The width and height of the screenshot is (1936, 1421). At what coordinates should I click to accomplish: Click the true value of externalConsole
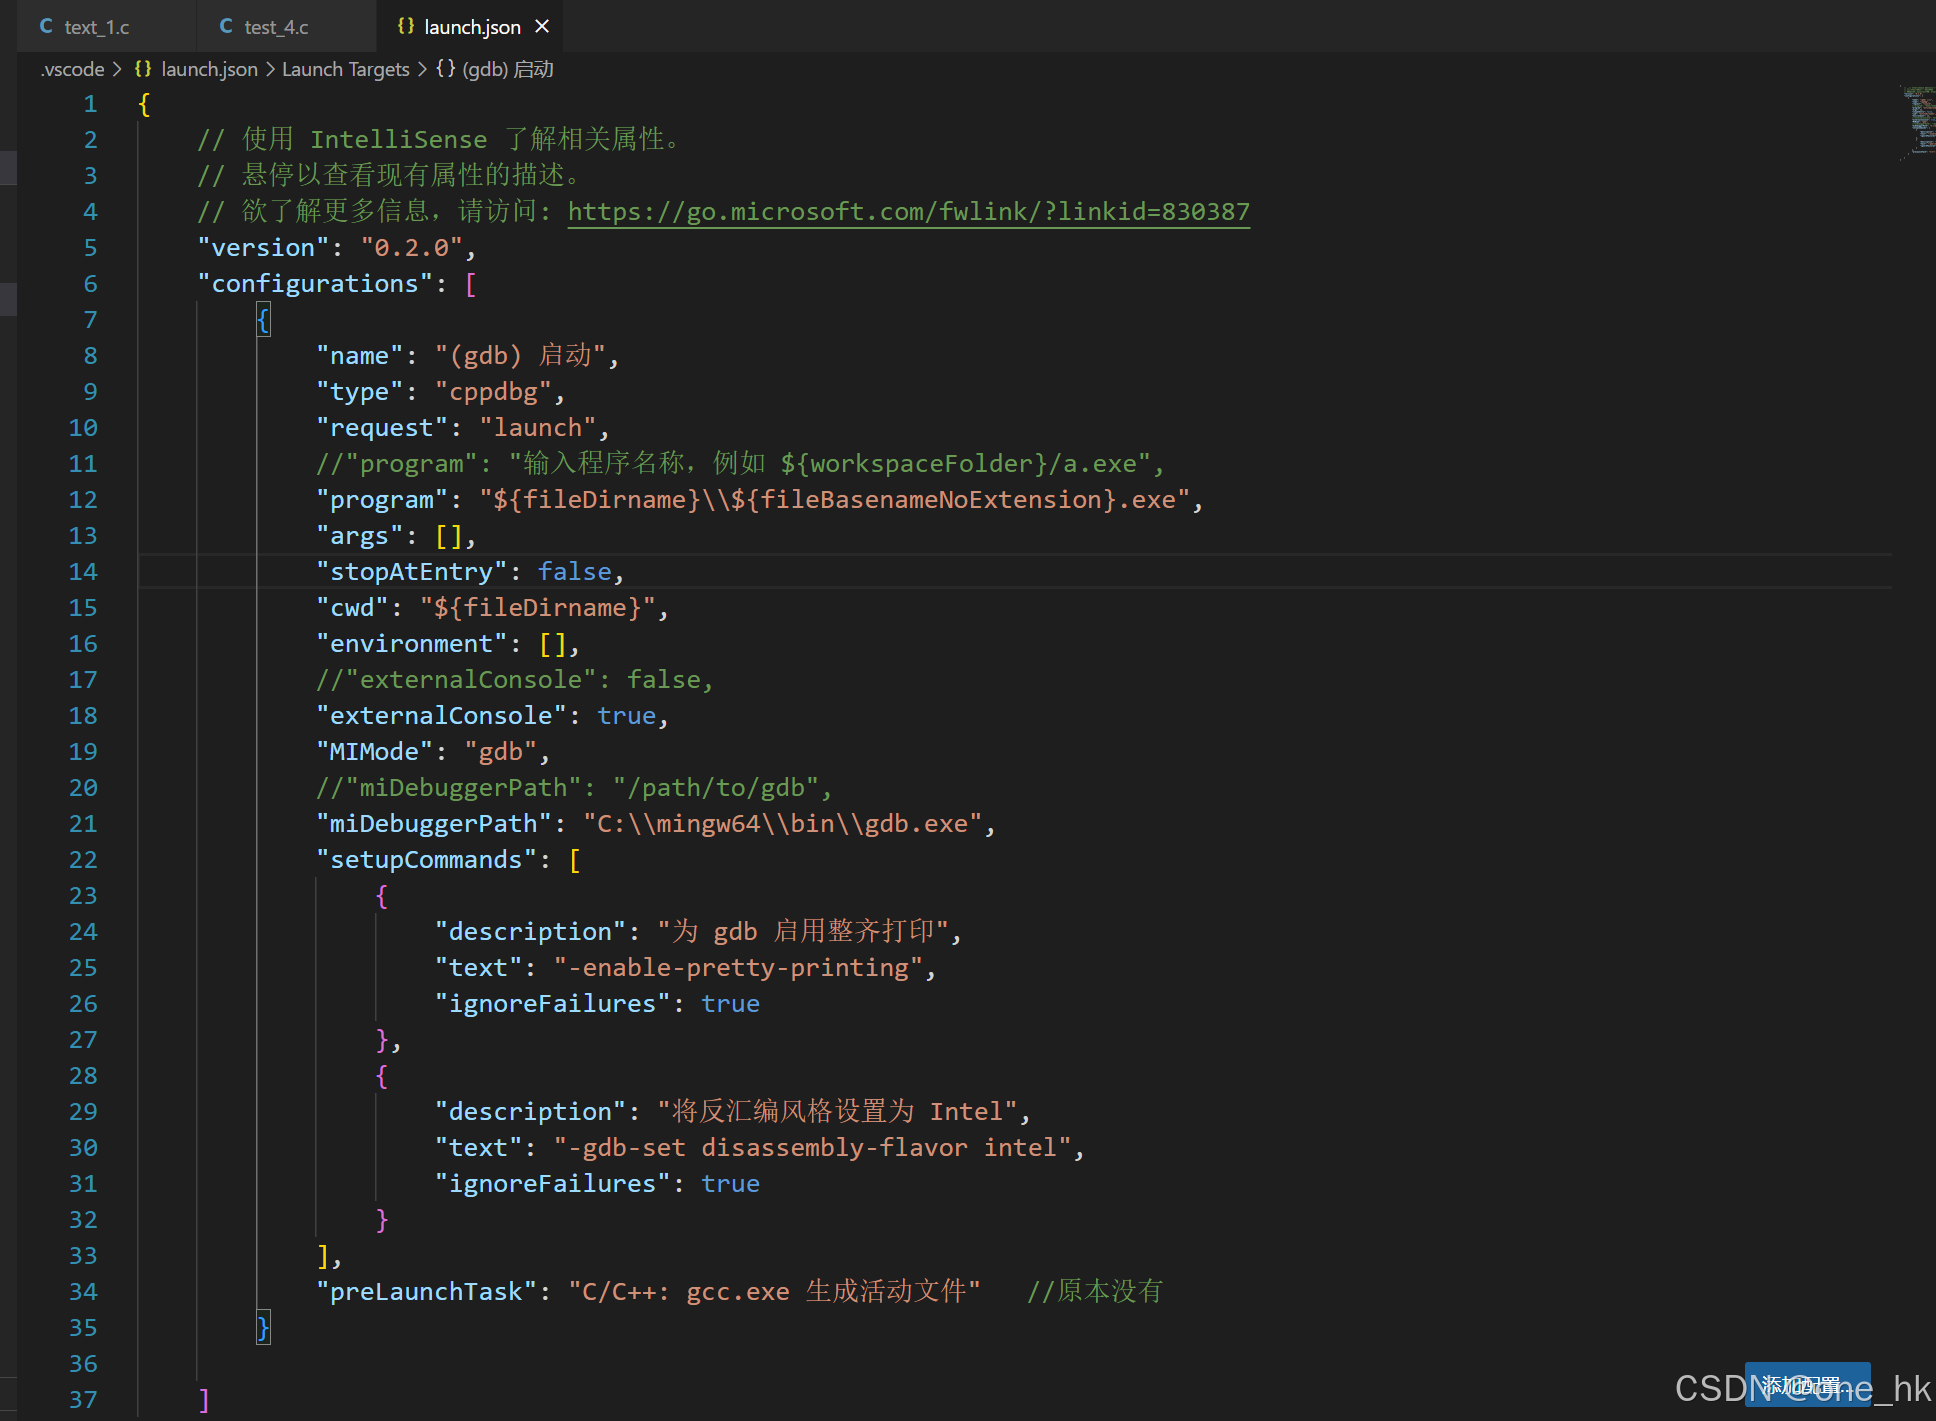click(626, 715)
